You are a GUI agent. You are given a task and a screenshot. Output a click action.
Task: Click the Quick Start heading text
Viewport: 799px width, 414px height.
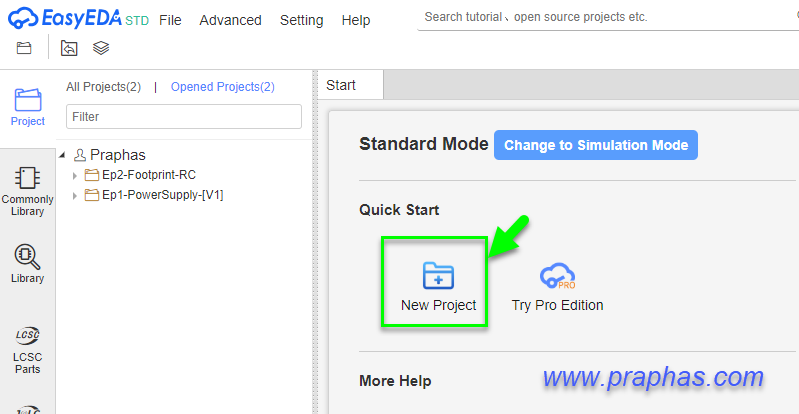point(399,210)
